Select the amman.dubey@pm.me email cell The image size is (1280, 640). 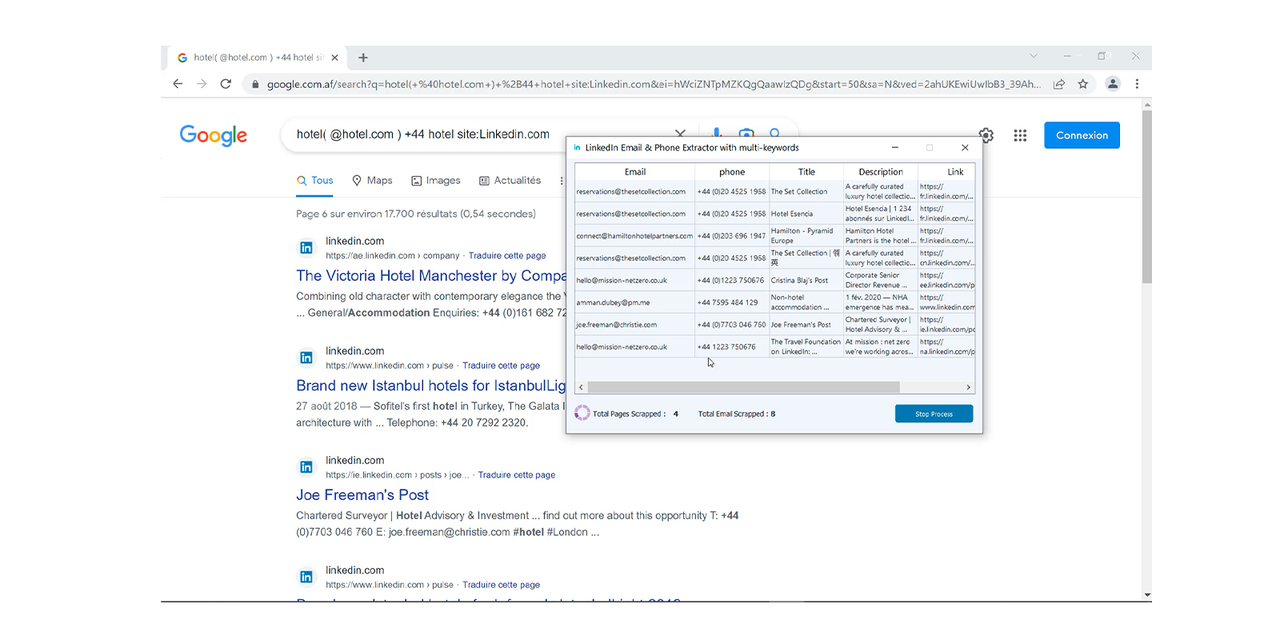click(635, 302)
